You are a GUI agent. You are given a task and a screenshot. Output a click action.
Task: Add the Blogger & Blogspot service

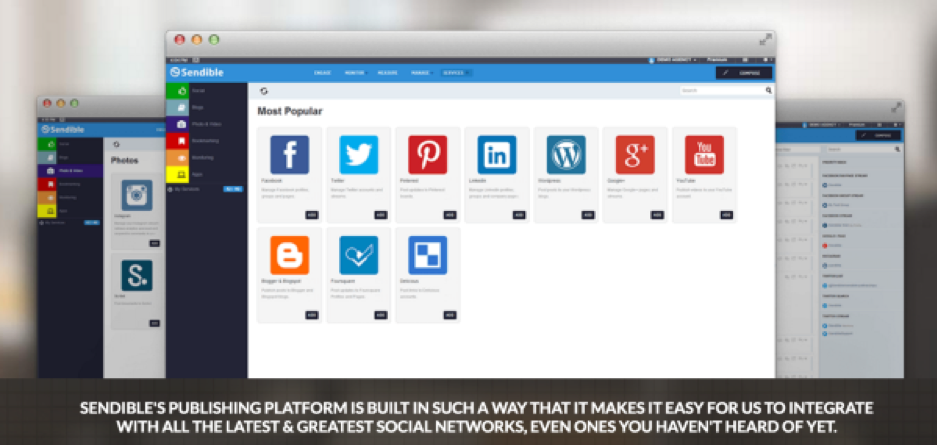tap(312, 315)
